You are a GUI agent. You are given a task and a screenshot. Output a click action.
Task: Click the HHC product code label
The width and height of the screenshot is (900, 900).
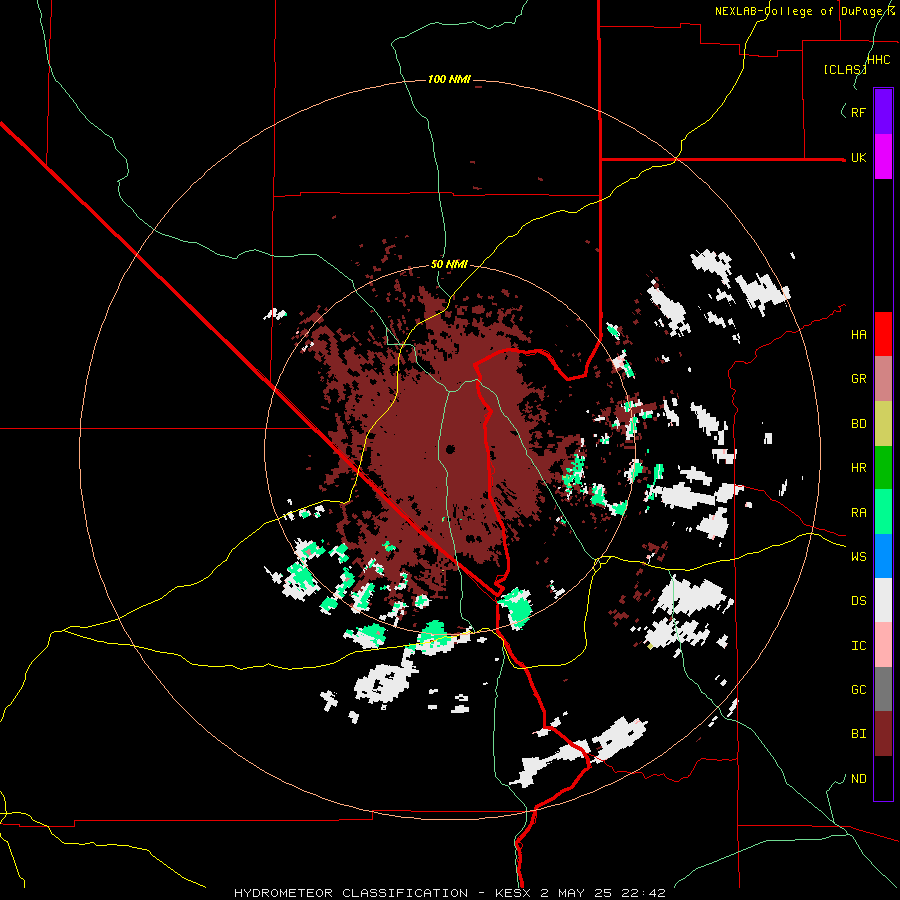(879, 60)
